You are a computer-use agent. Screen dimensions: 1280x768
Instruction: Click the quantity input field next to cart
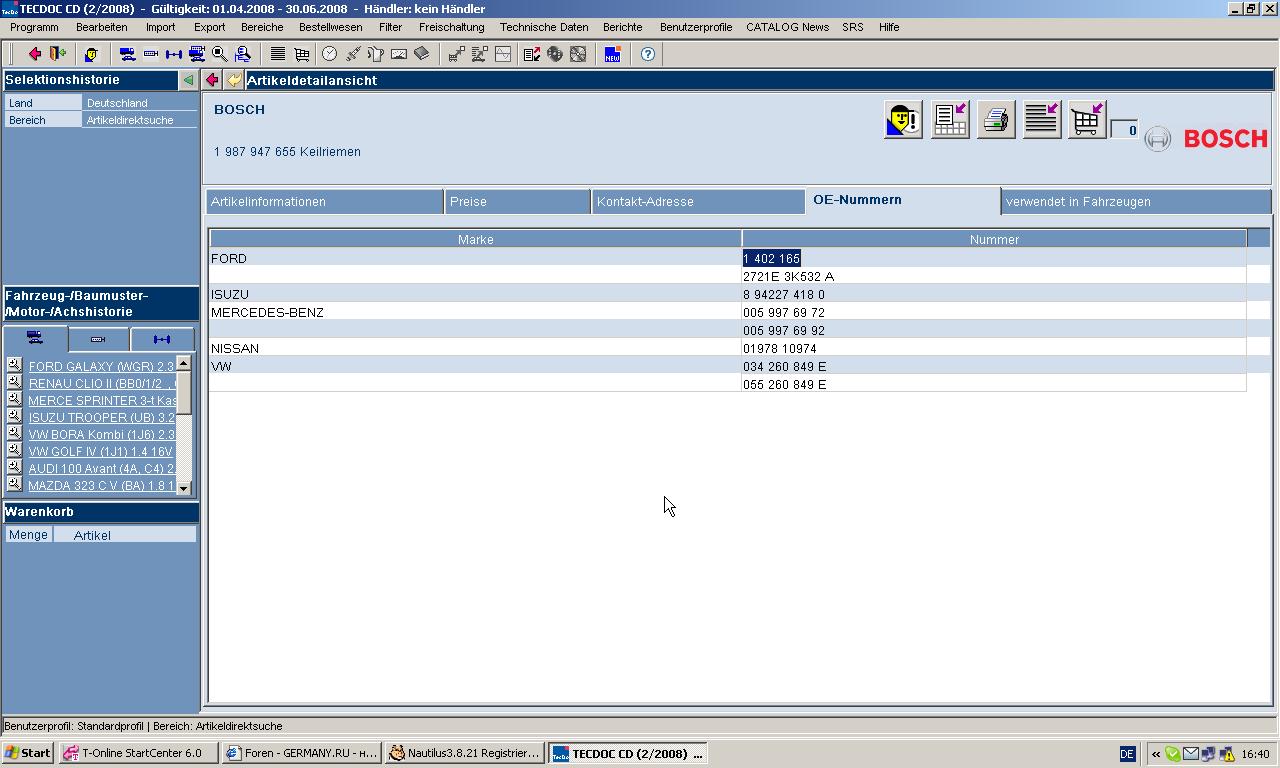click(x=1125, y=130)
